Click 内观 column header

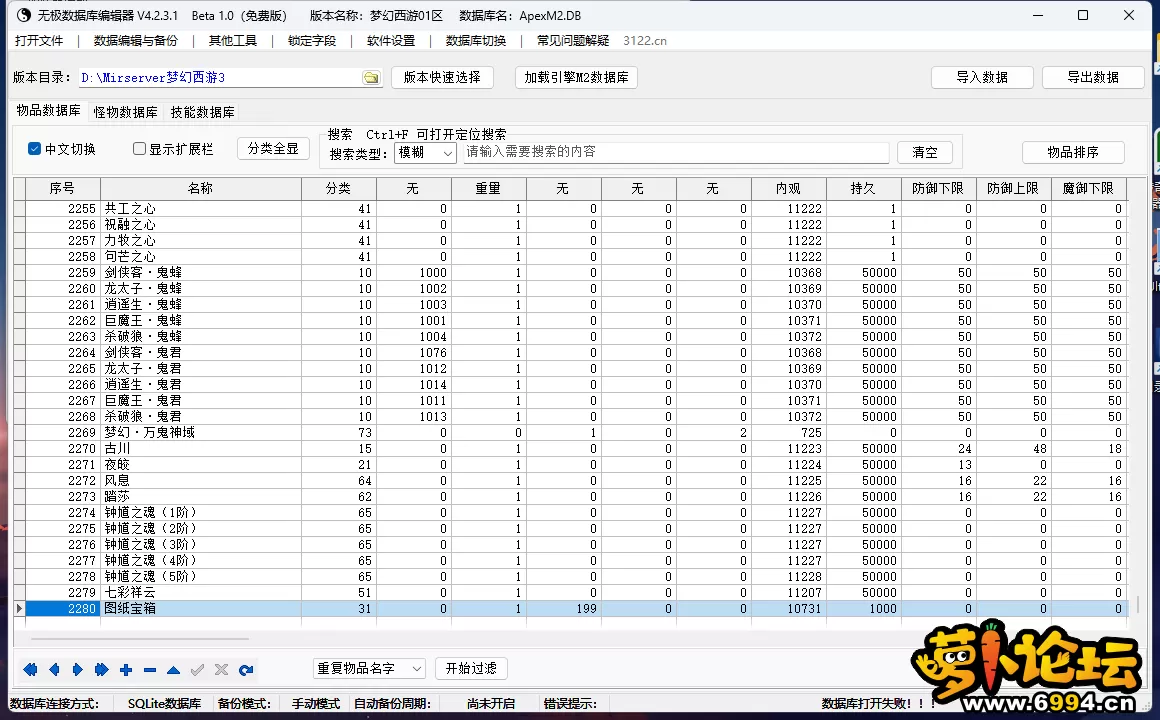pos(789,189)
